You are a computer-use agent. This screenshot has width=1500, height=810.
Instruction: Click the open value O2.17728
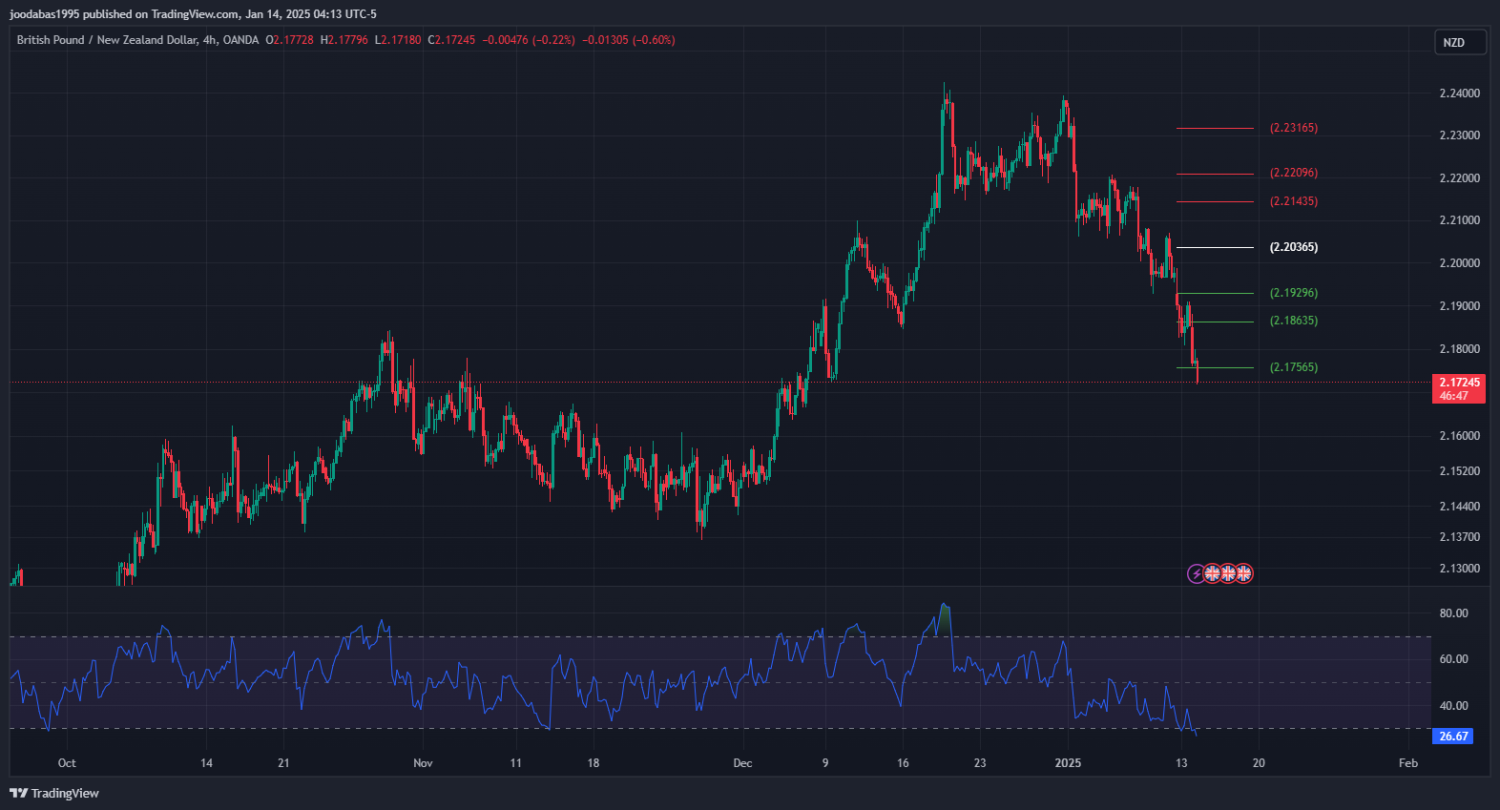(288, 40)
